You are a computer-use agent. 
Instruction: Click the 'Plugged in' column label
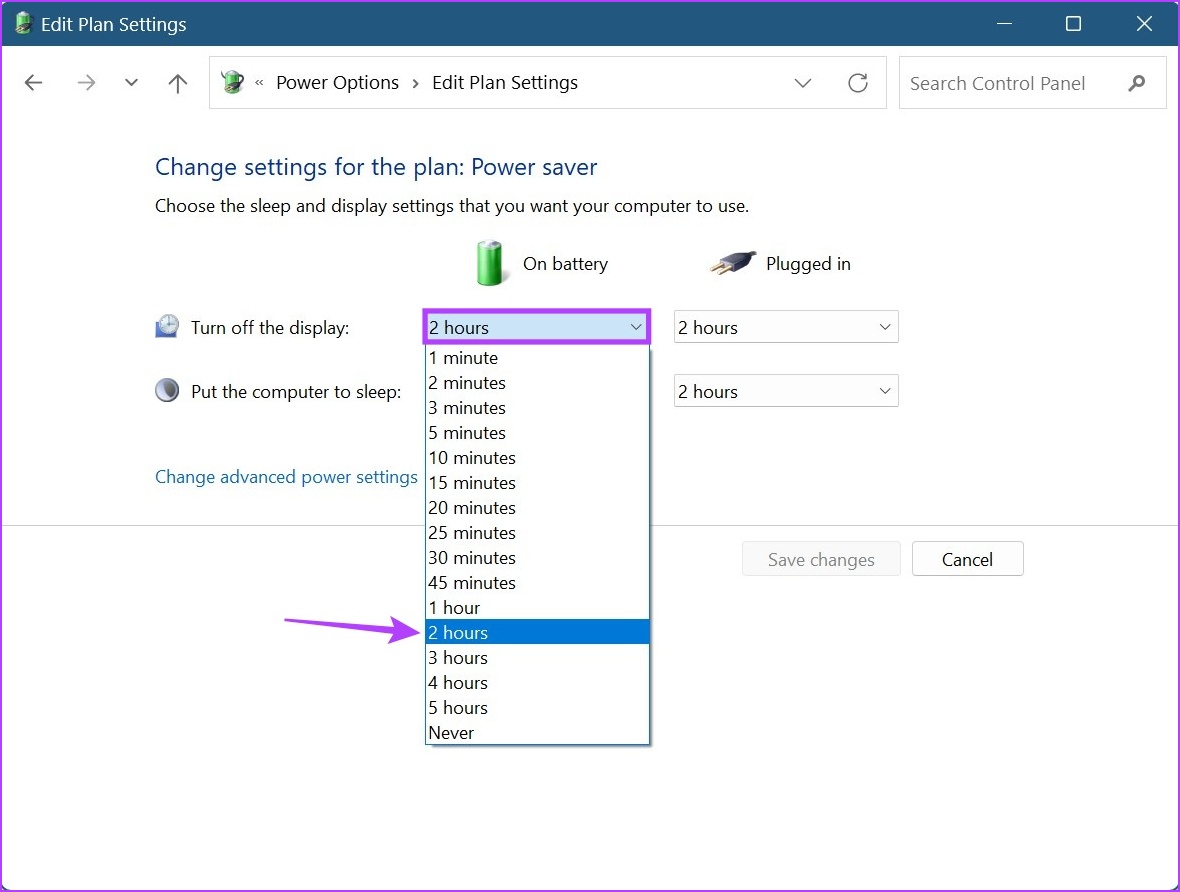point(808,264)
